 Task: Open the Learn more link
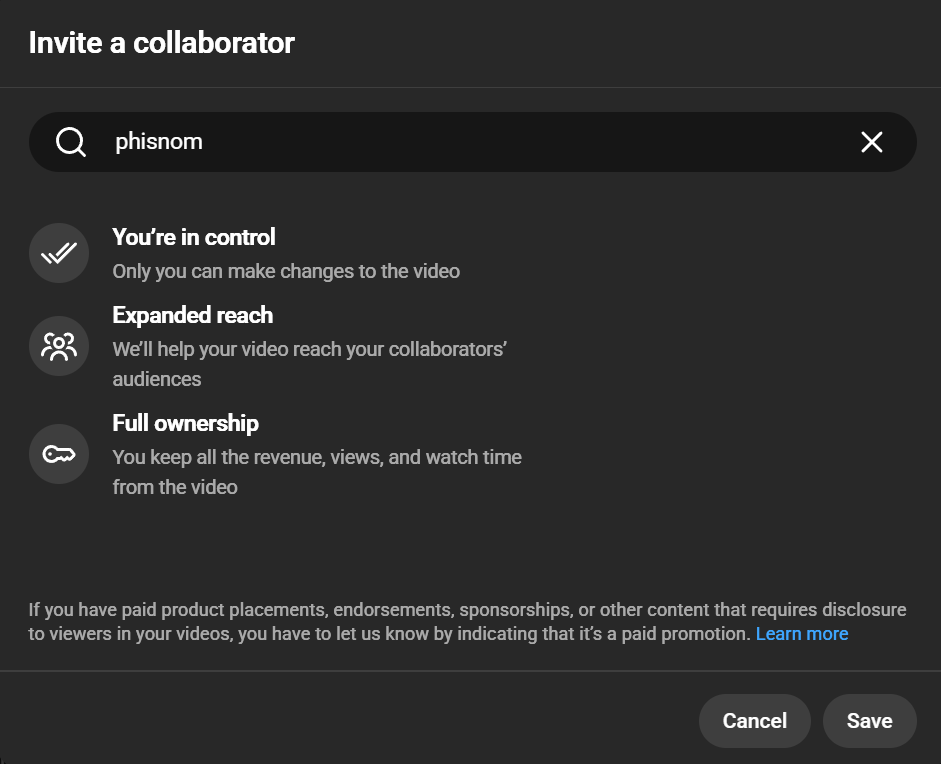[802, 634]
